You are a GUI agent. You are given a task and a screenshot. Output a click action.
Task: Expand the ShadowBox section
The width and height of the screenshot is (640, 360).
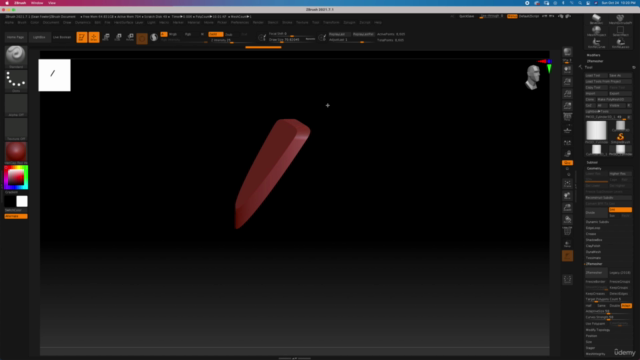coord(594,240)
